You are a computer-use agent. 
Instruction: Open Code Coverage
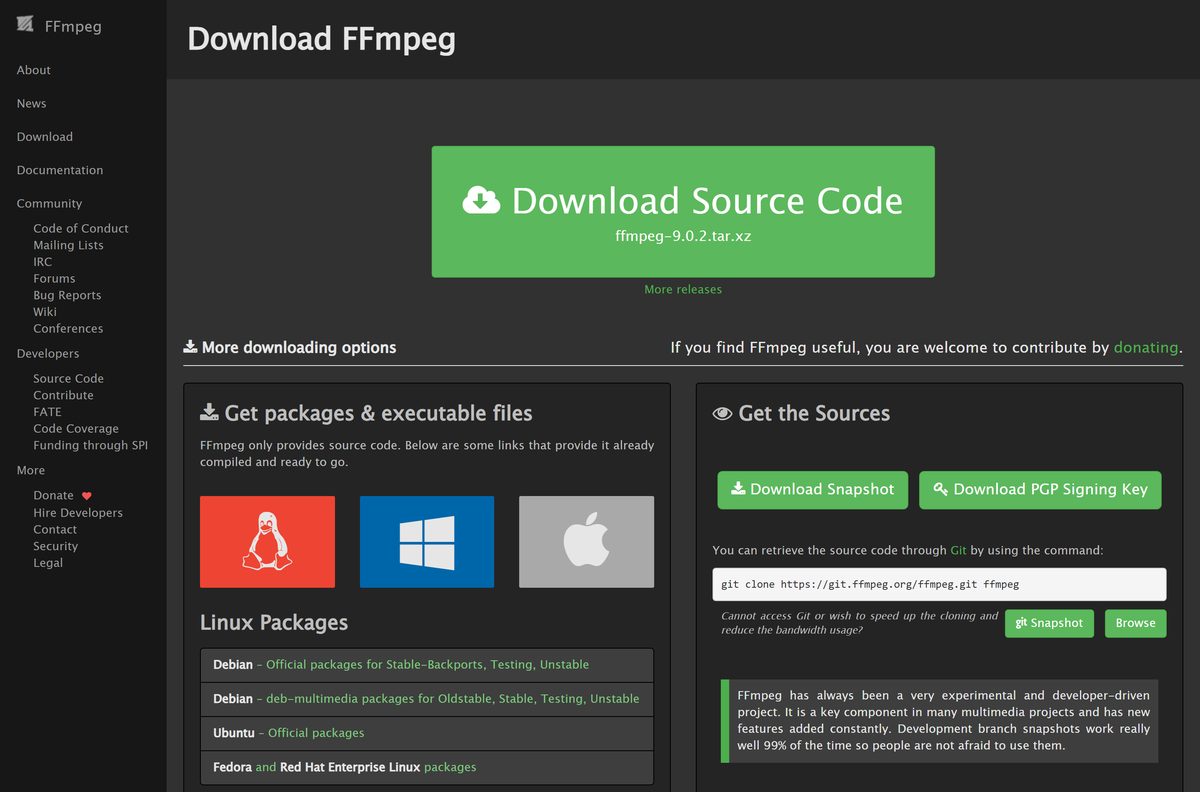pos(76,428)
